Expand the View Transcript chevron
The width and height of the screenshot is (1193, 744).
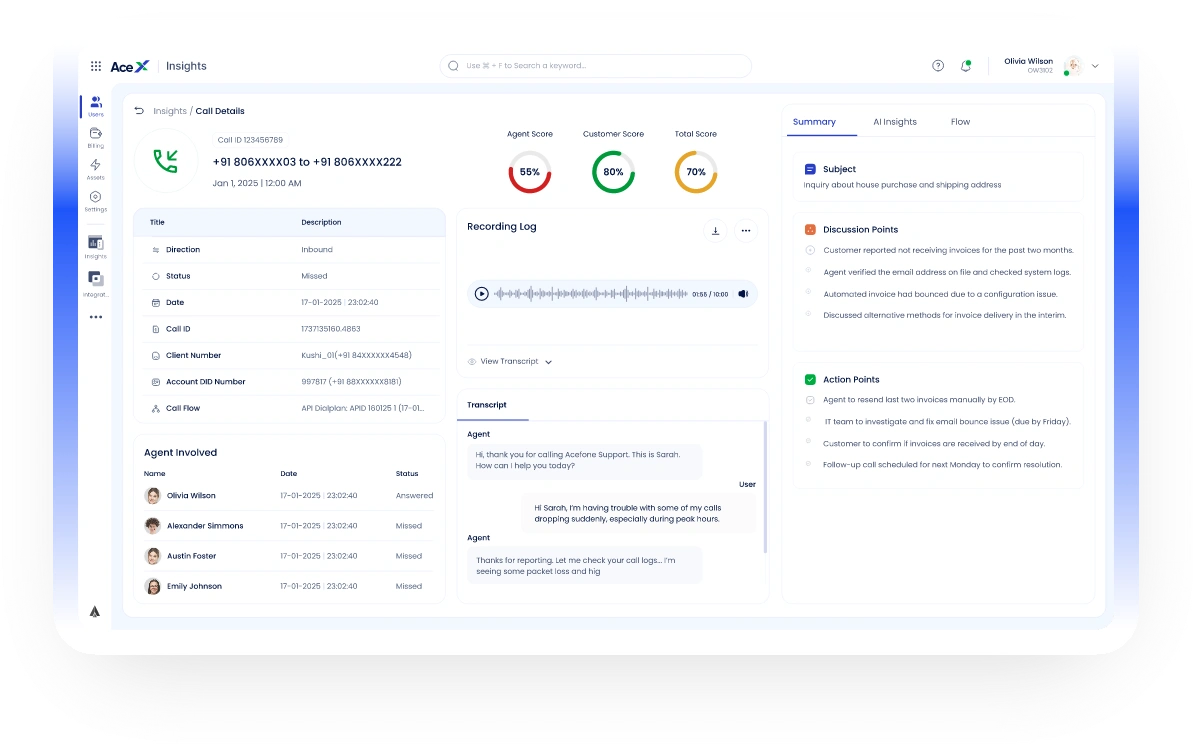[549, 362]
